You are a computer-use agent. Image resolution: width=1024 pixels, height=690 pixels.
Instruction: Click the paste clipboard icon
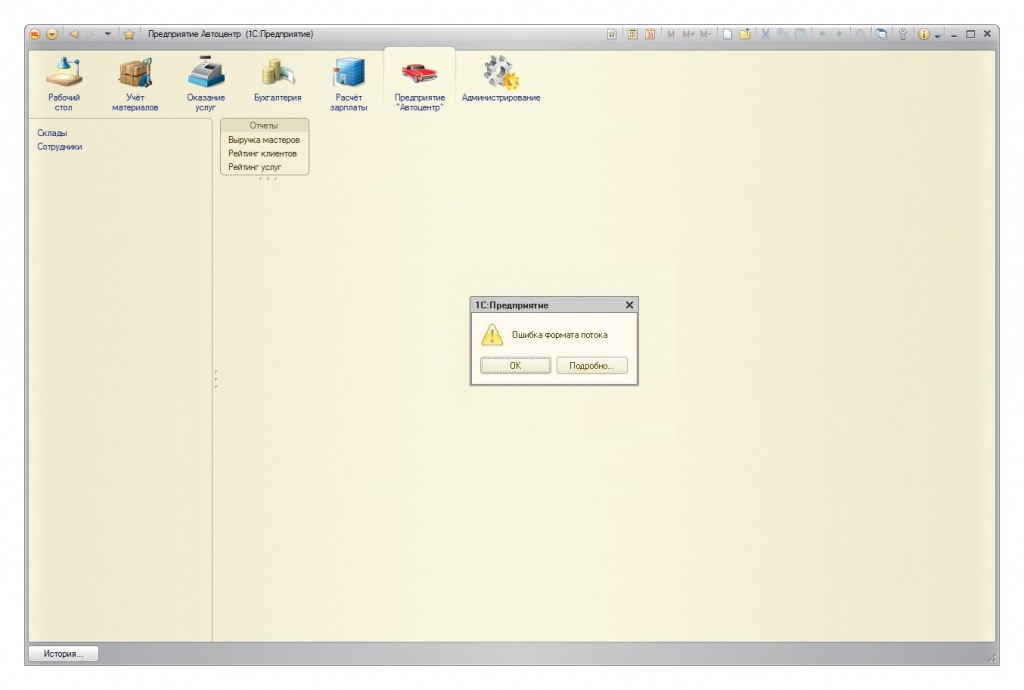point(800,34)
